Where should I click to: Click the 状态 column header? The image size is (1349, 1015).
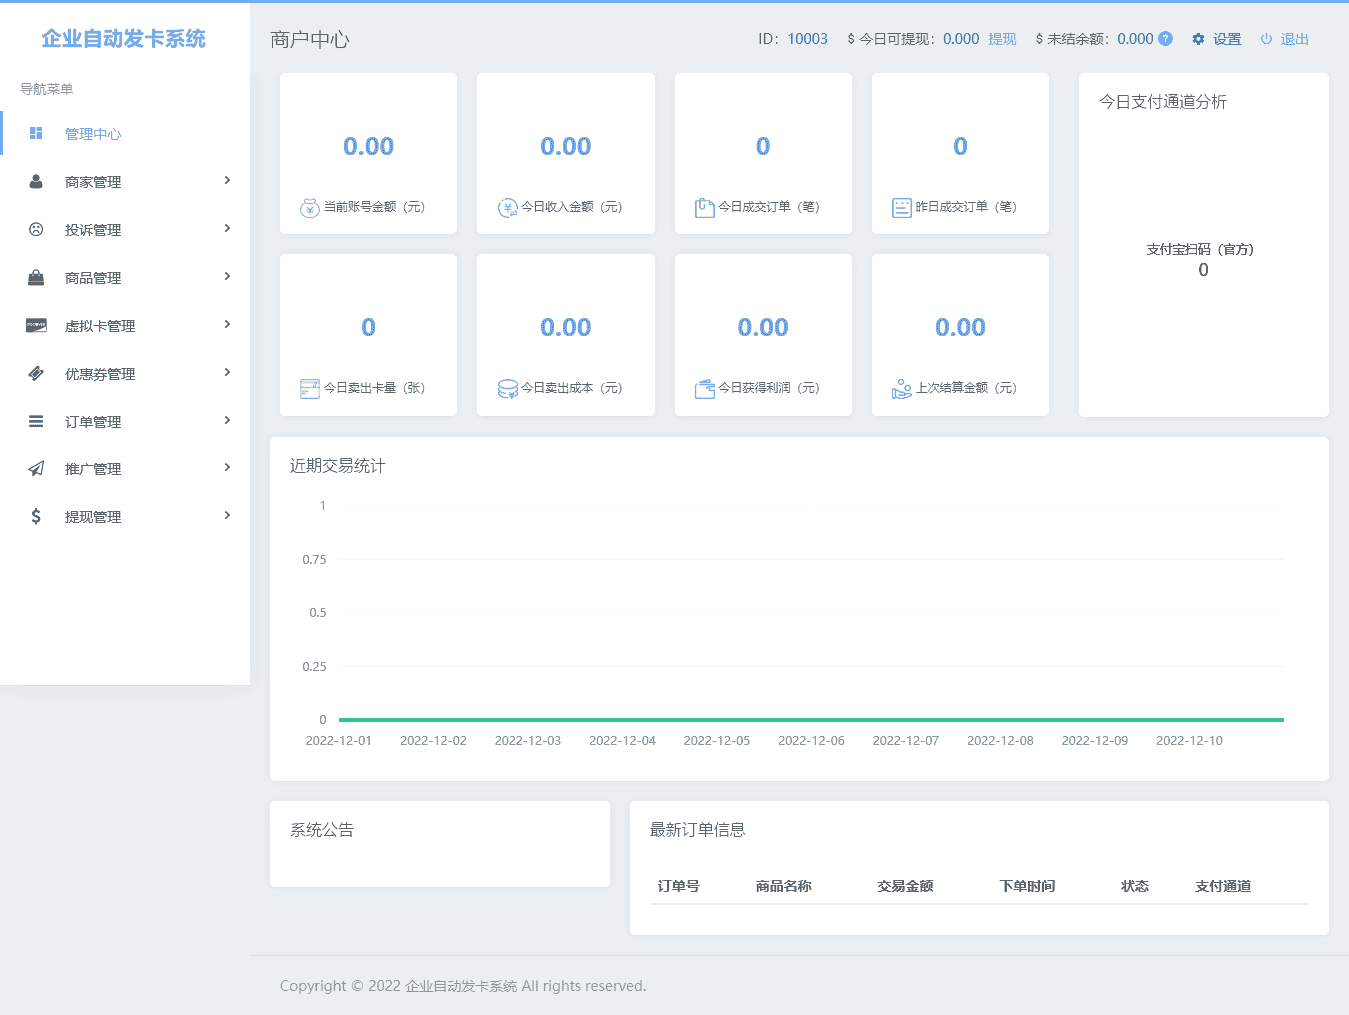tap(1135, 886)
